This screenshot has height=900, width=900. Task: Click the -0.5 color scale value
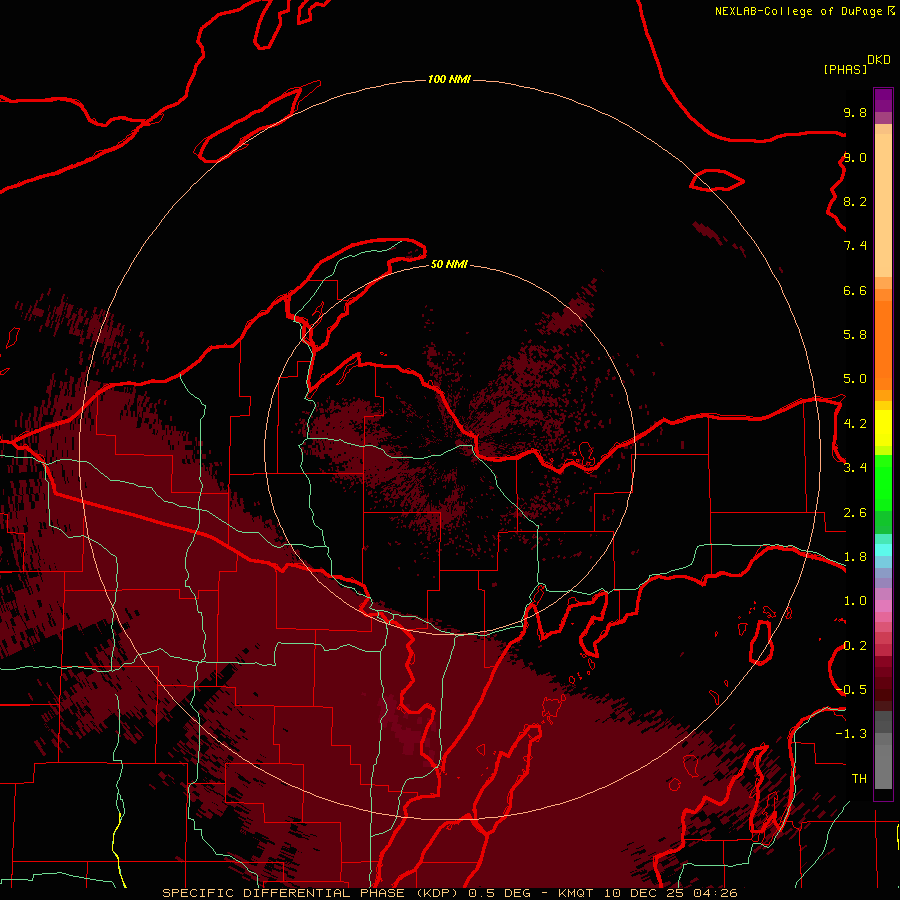852,690
